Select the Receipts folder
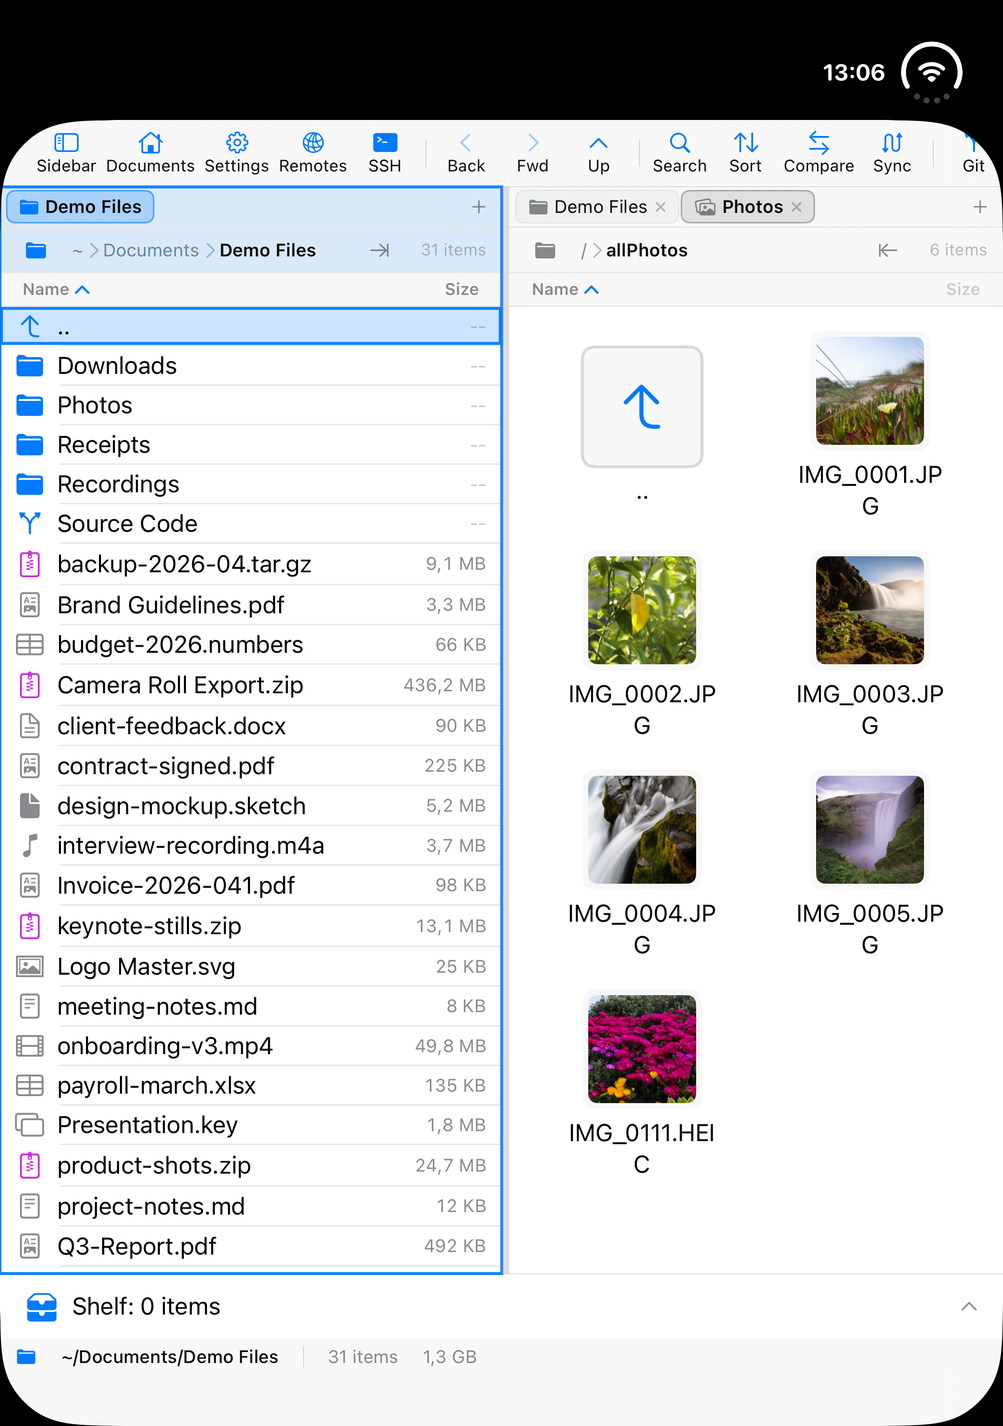 [x=252, y=445]
